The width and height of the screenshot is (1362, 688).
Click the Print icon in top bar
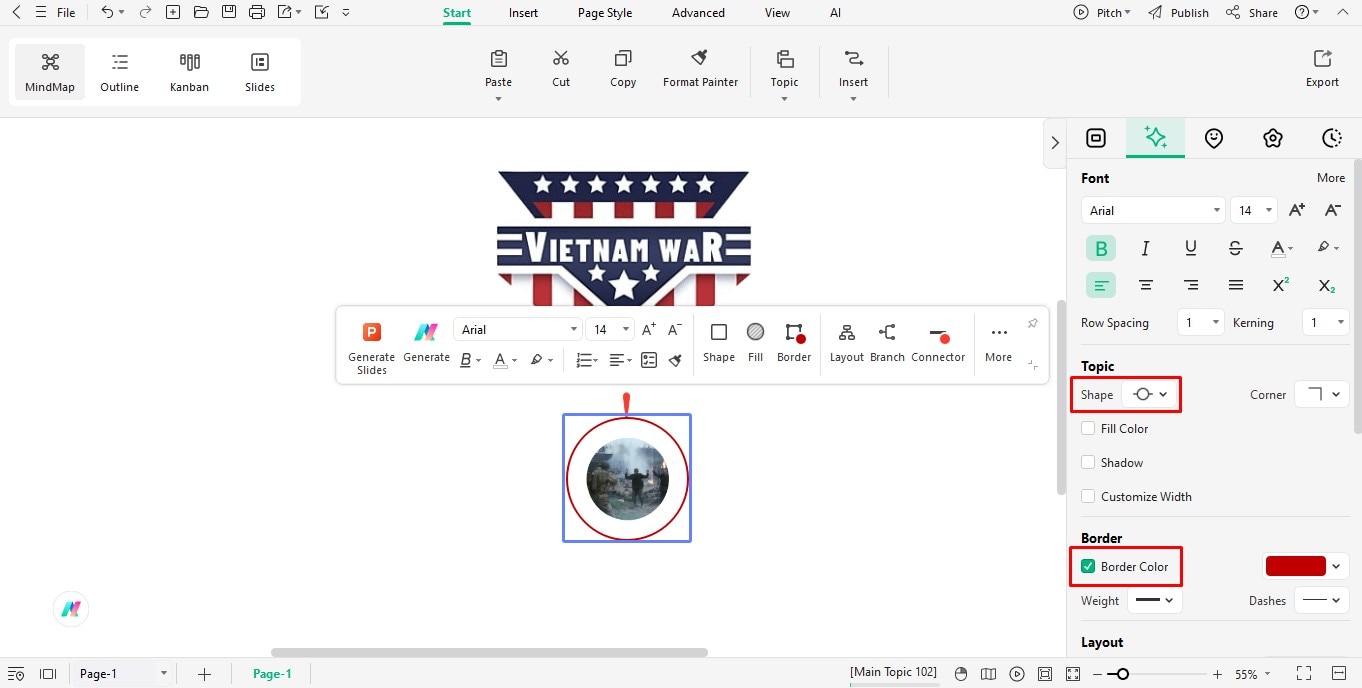tap(257, 12)
